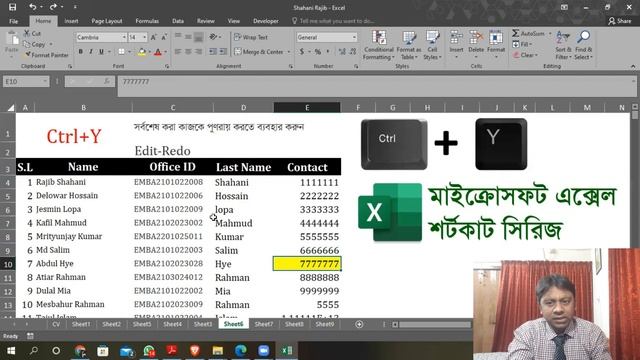The width and height of the screenshot is (640, 360).
Task: Apply Accounting dollar number format
Action: 302,52
